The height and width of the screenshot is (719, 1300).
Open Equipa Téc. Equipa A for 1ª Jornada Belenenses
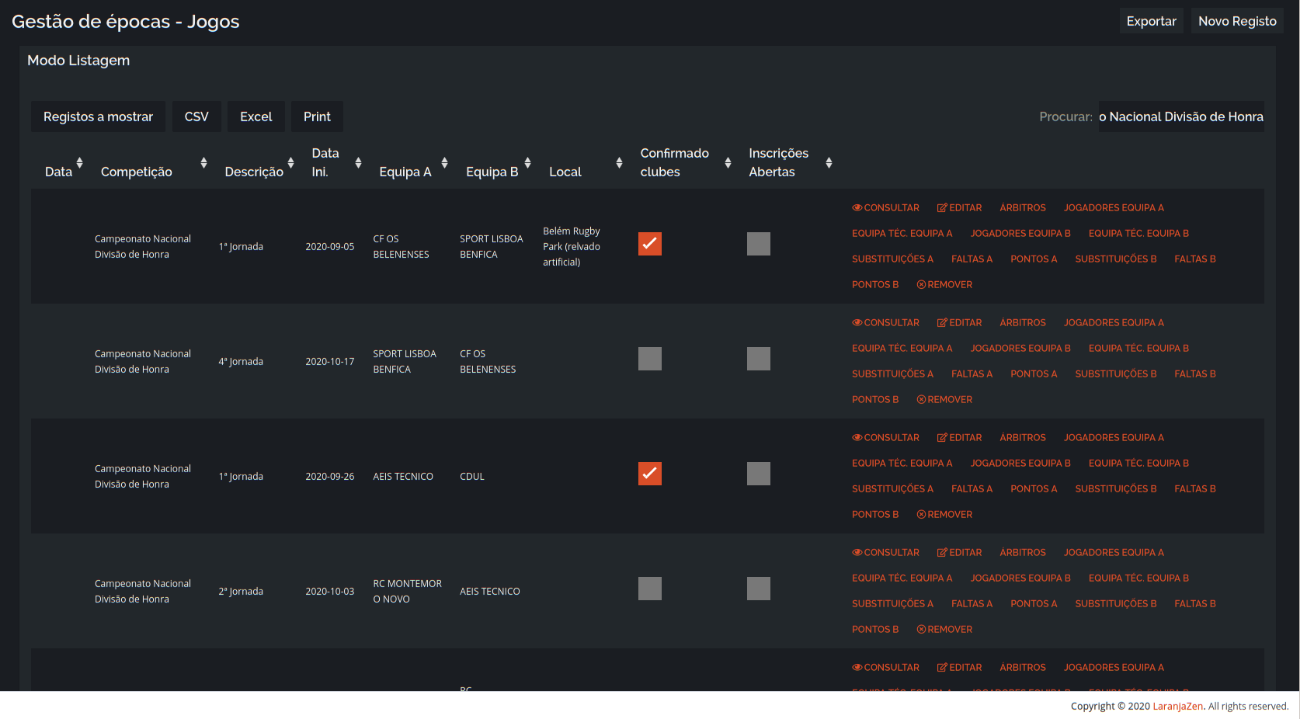tap(902, 234)
